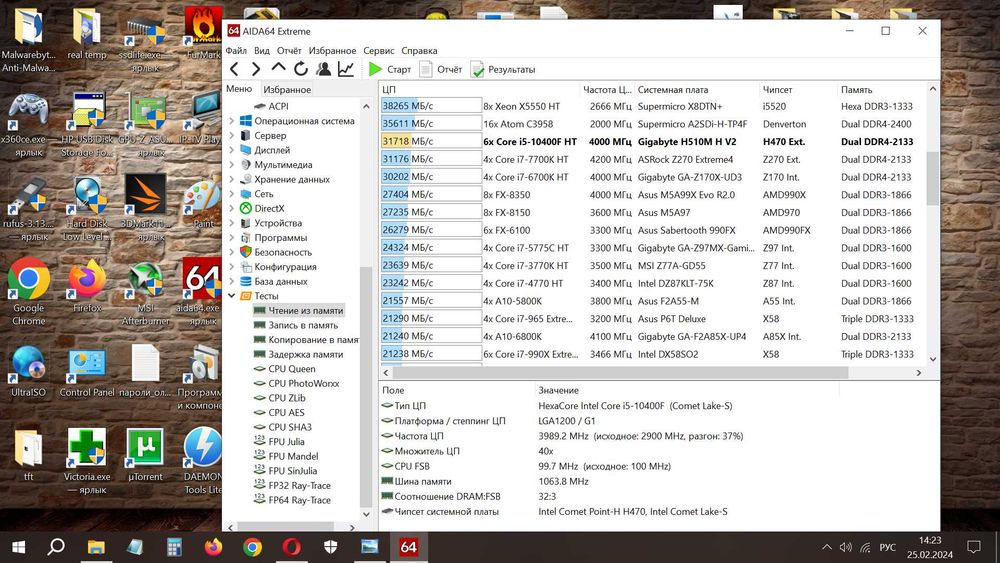The height and width of the screenshot is (563, 1000).
Task: Sort by the Чипсет column header
Action: click(798, 90)
